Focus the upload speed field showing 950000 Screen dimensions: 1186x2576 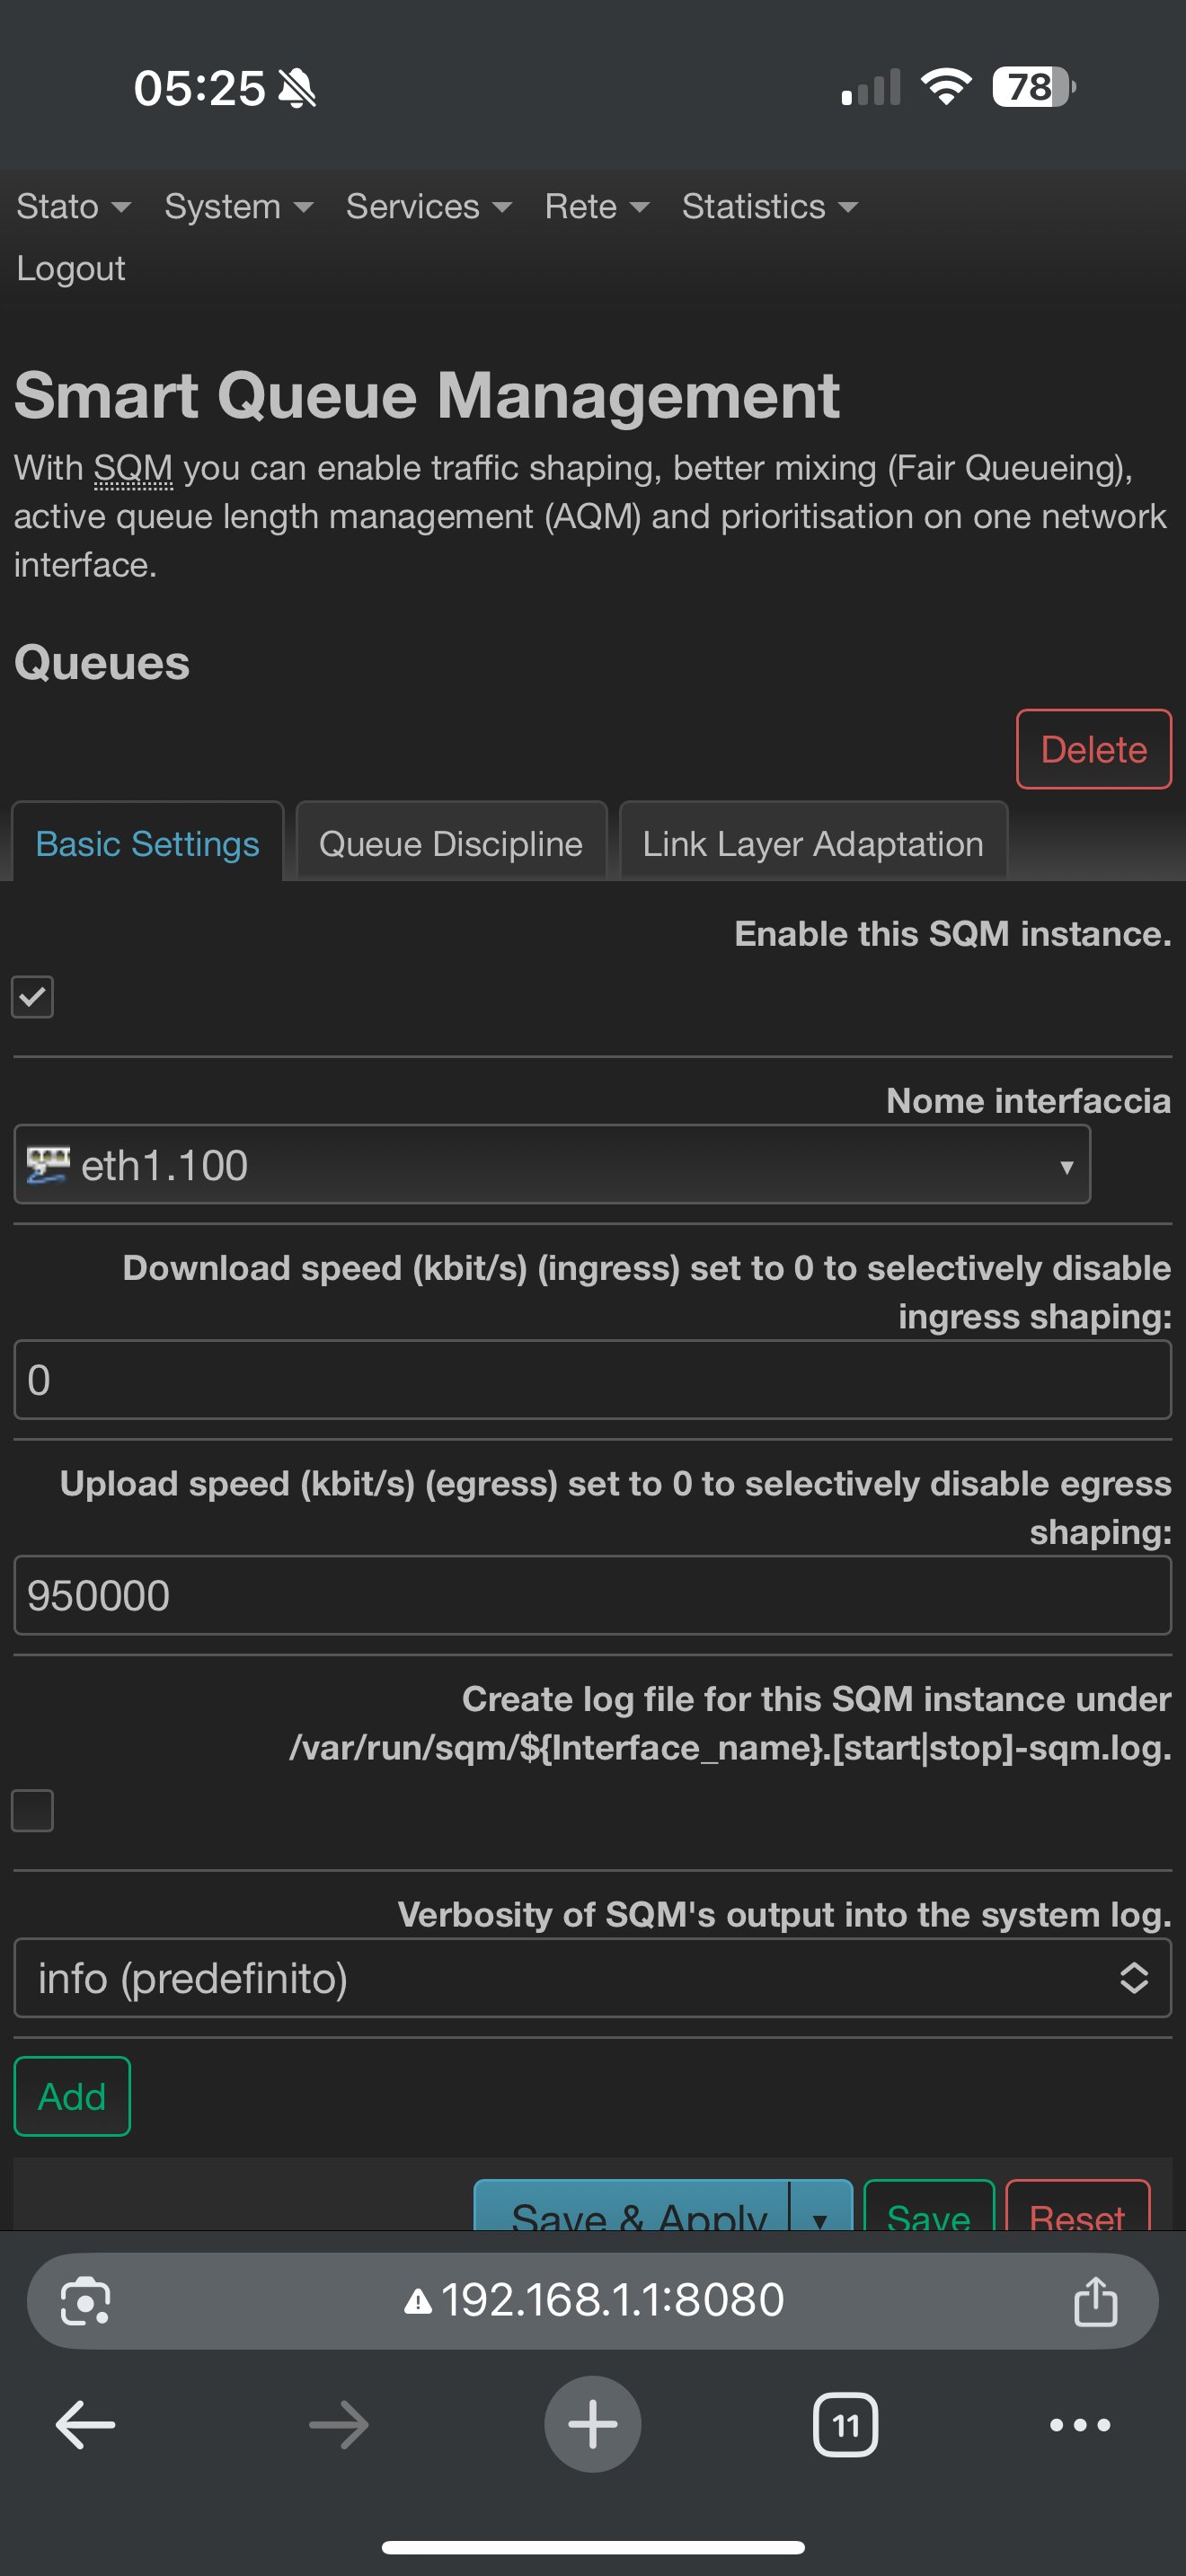(592, 1595)
